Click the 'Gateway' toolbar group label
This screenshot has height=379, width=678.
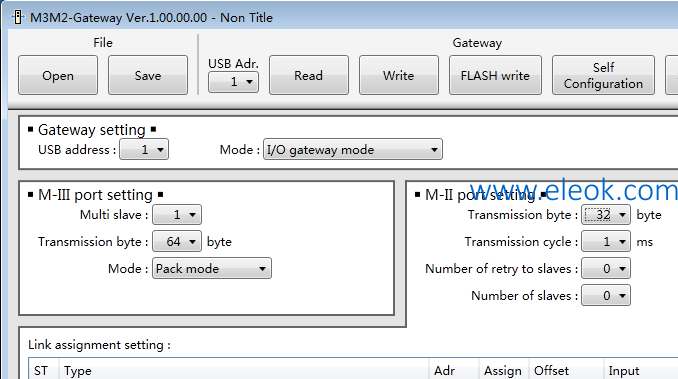477,43
